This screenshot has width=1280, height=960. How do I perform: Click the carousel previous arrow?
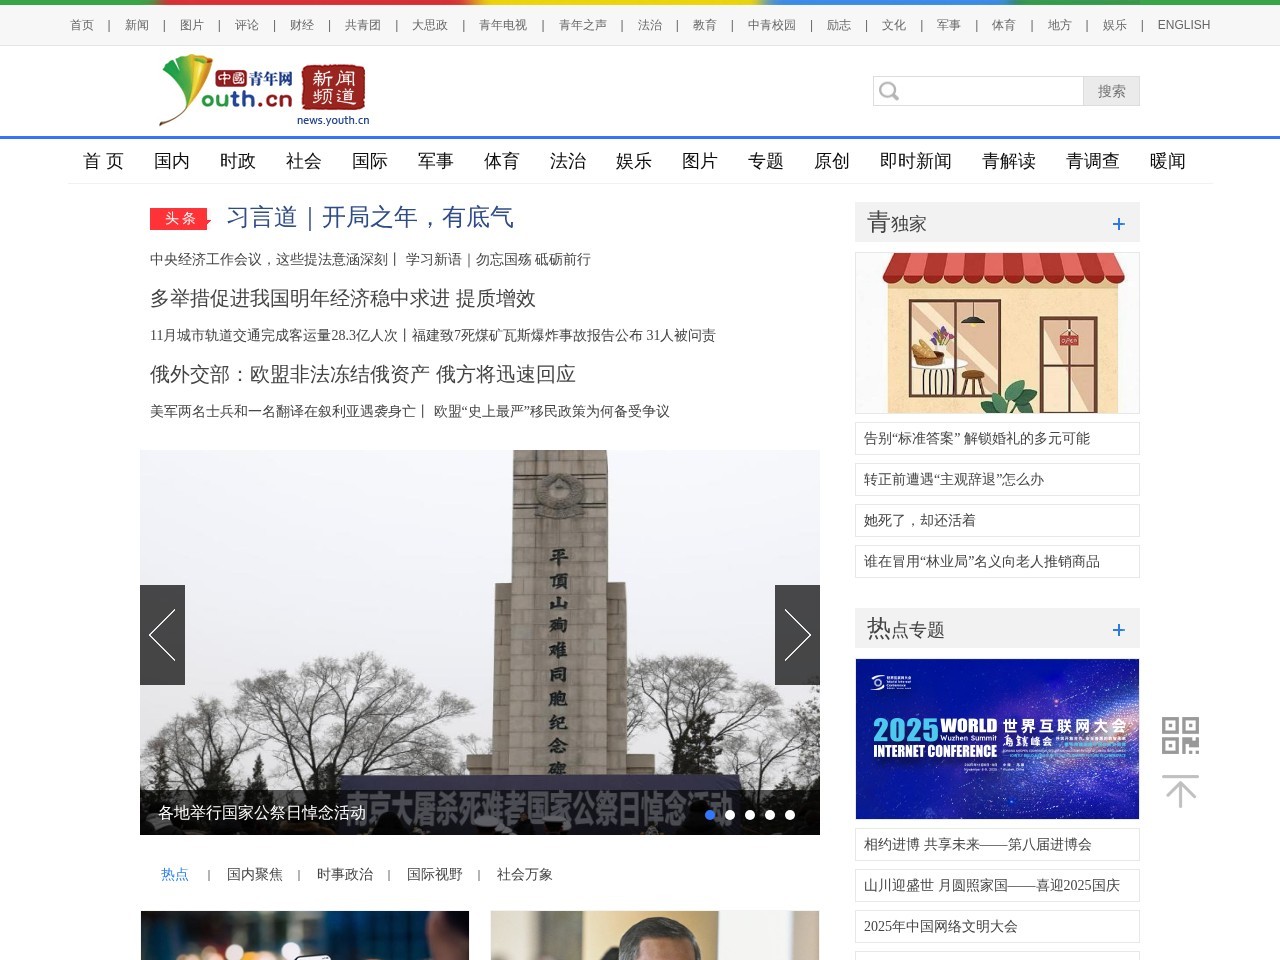pyautogui.click(x=162, y=635)
